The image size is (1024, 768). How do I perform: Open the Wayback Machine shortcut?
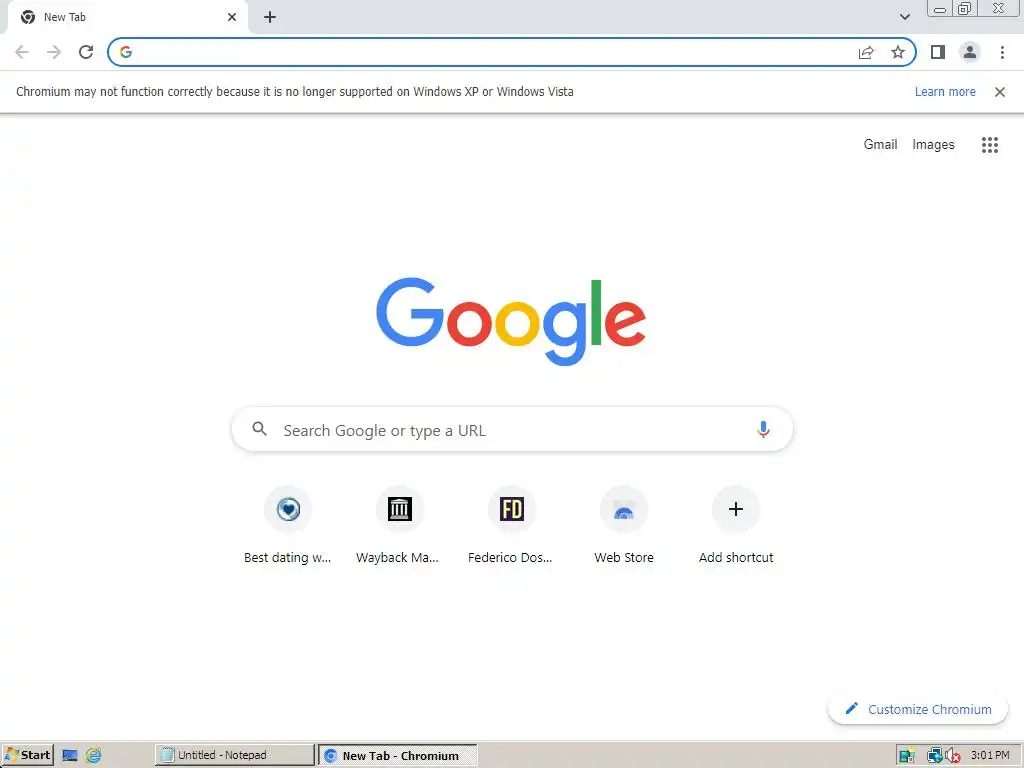pos(400,525)
